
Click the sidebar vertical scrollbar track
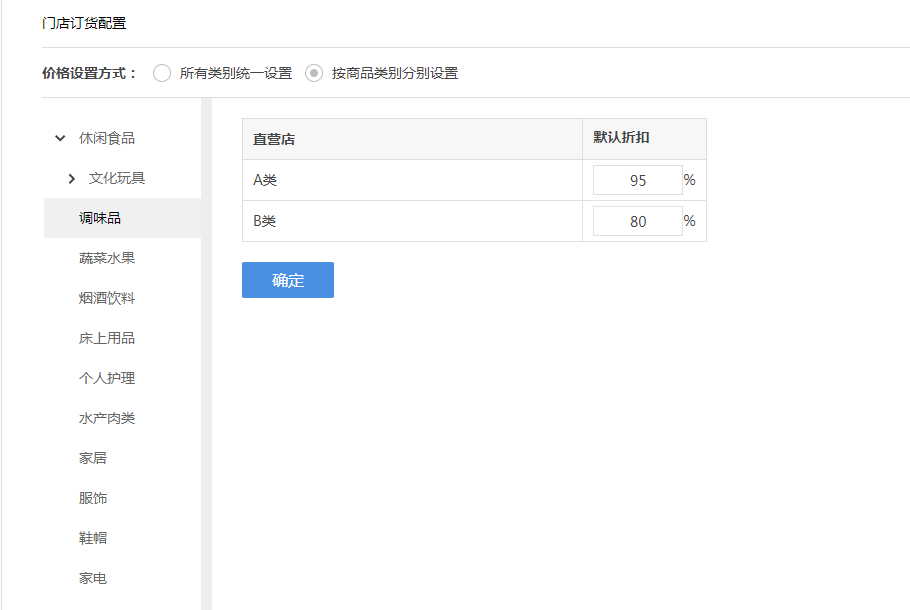tap(207, 354)
